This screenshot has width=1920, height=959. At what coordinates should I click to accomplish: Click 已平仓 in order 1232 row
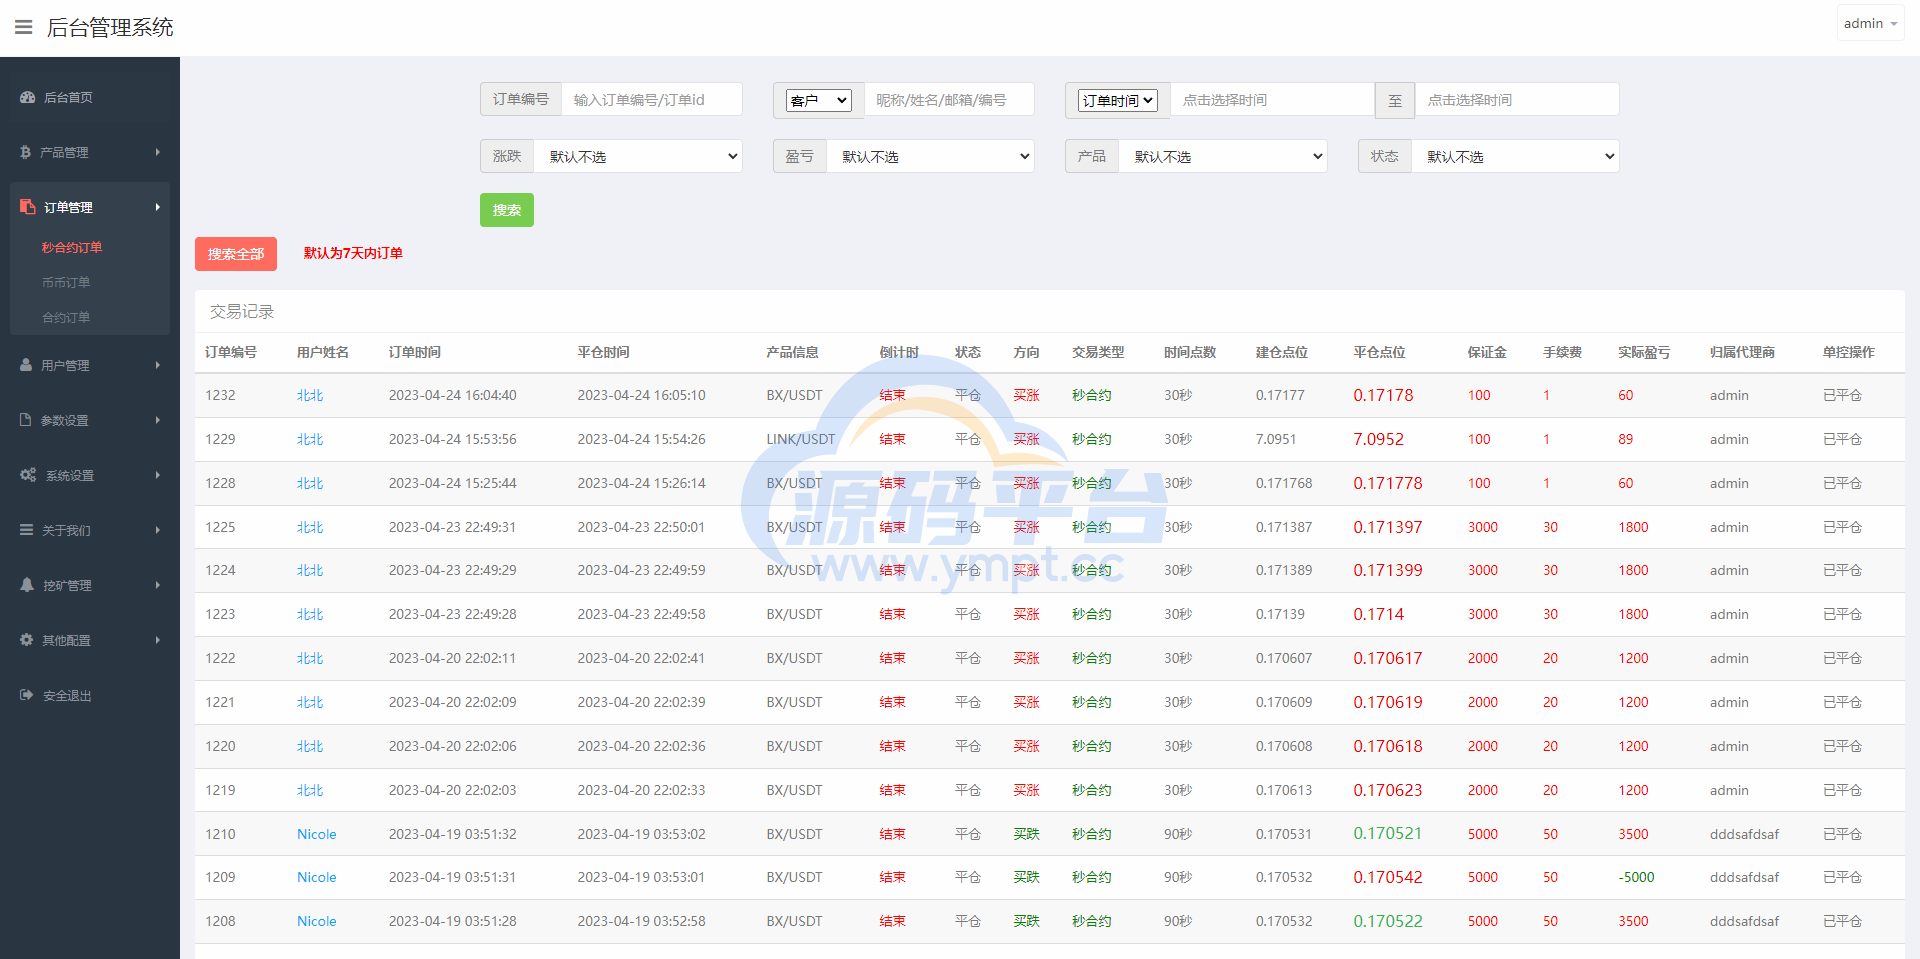pyautogui.click(x=1842, y=395)
